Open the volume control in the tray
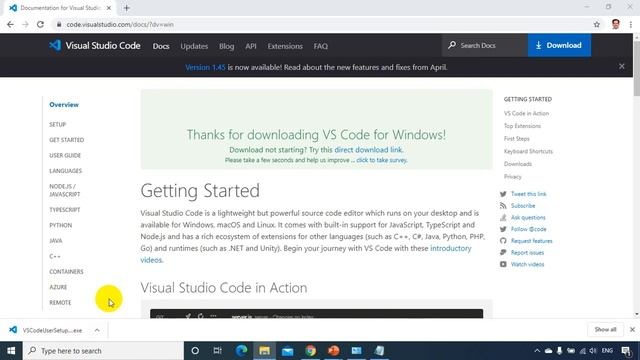 click(x=593, y=351)
